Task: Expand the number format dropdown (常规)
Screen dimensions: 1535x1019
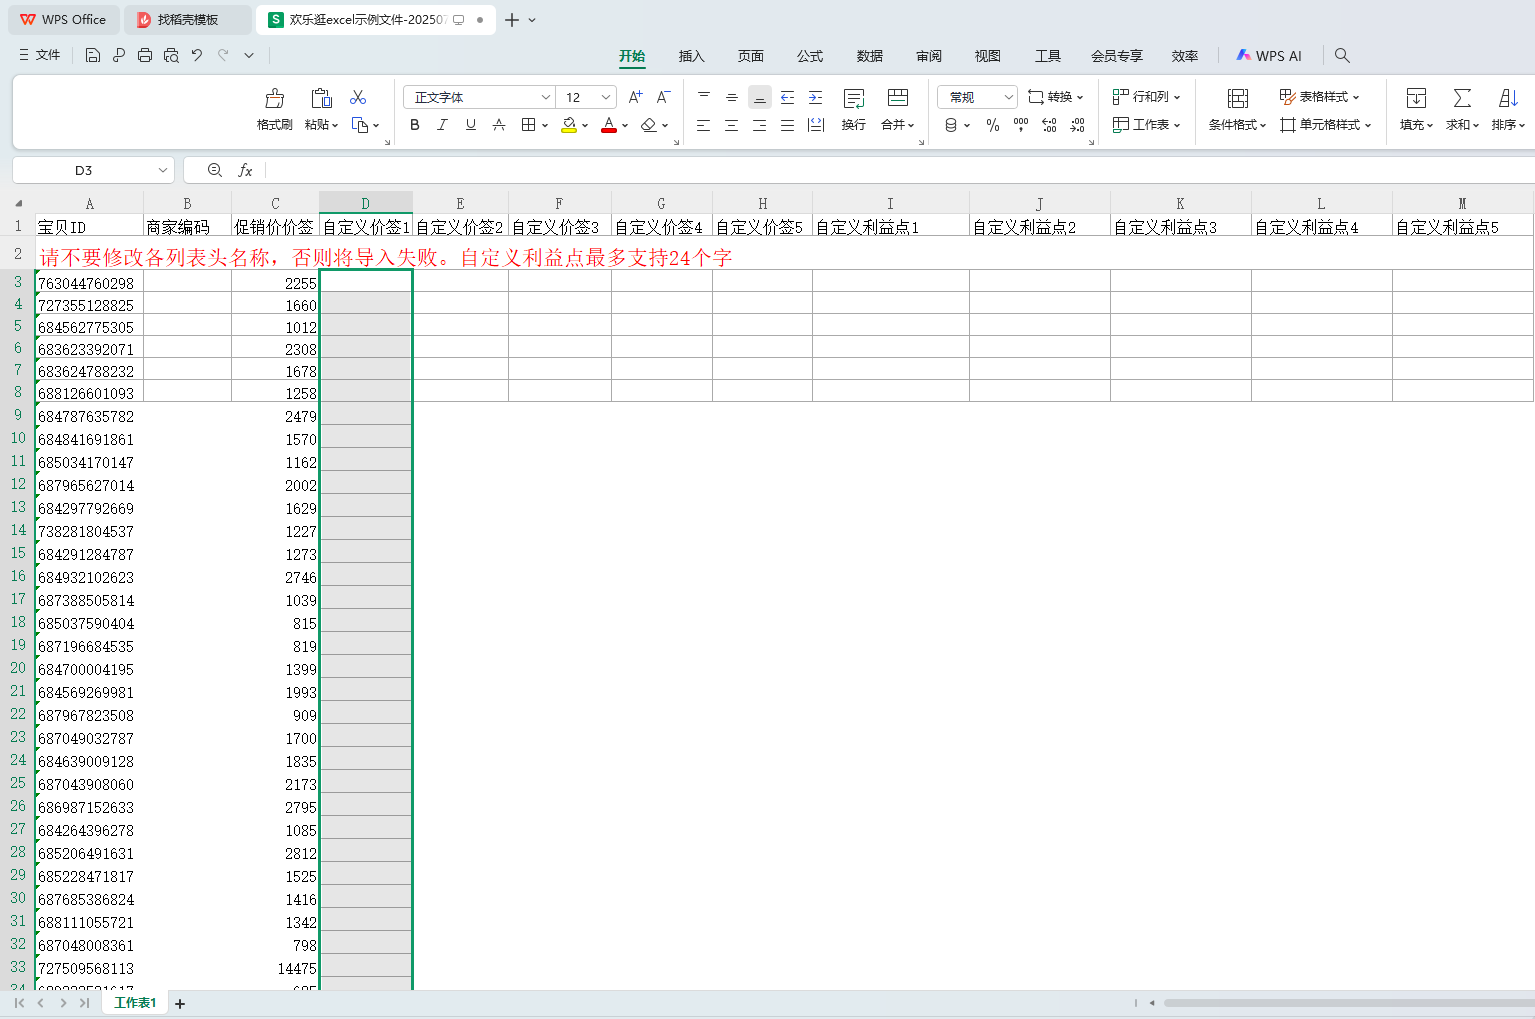Action: point(1008,97)
